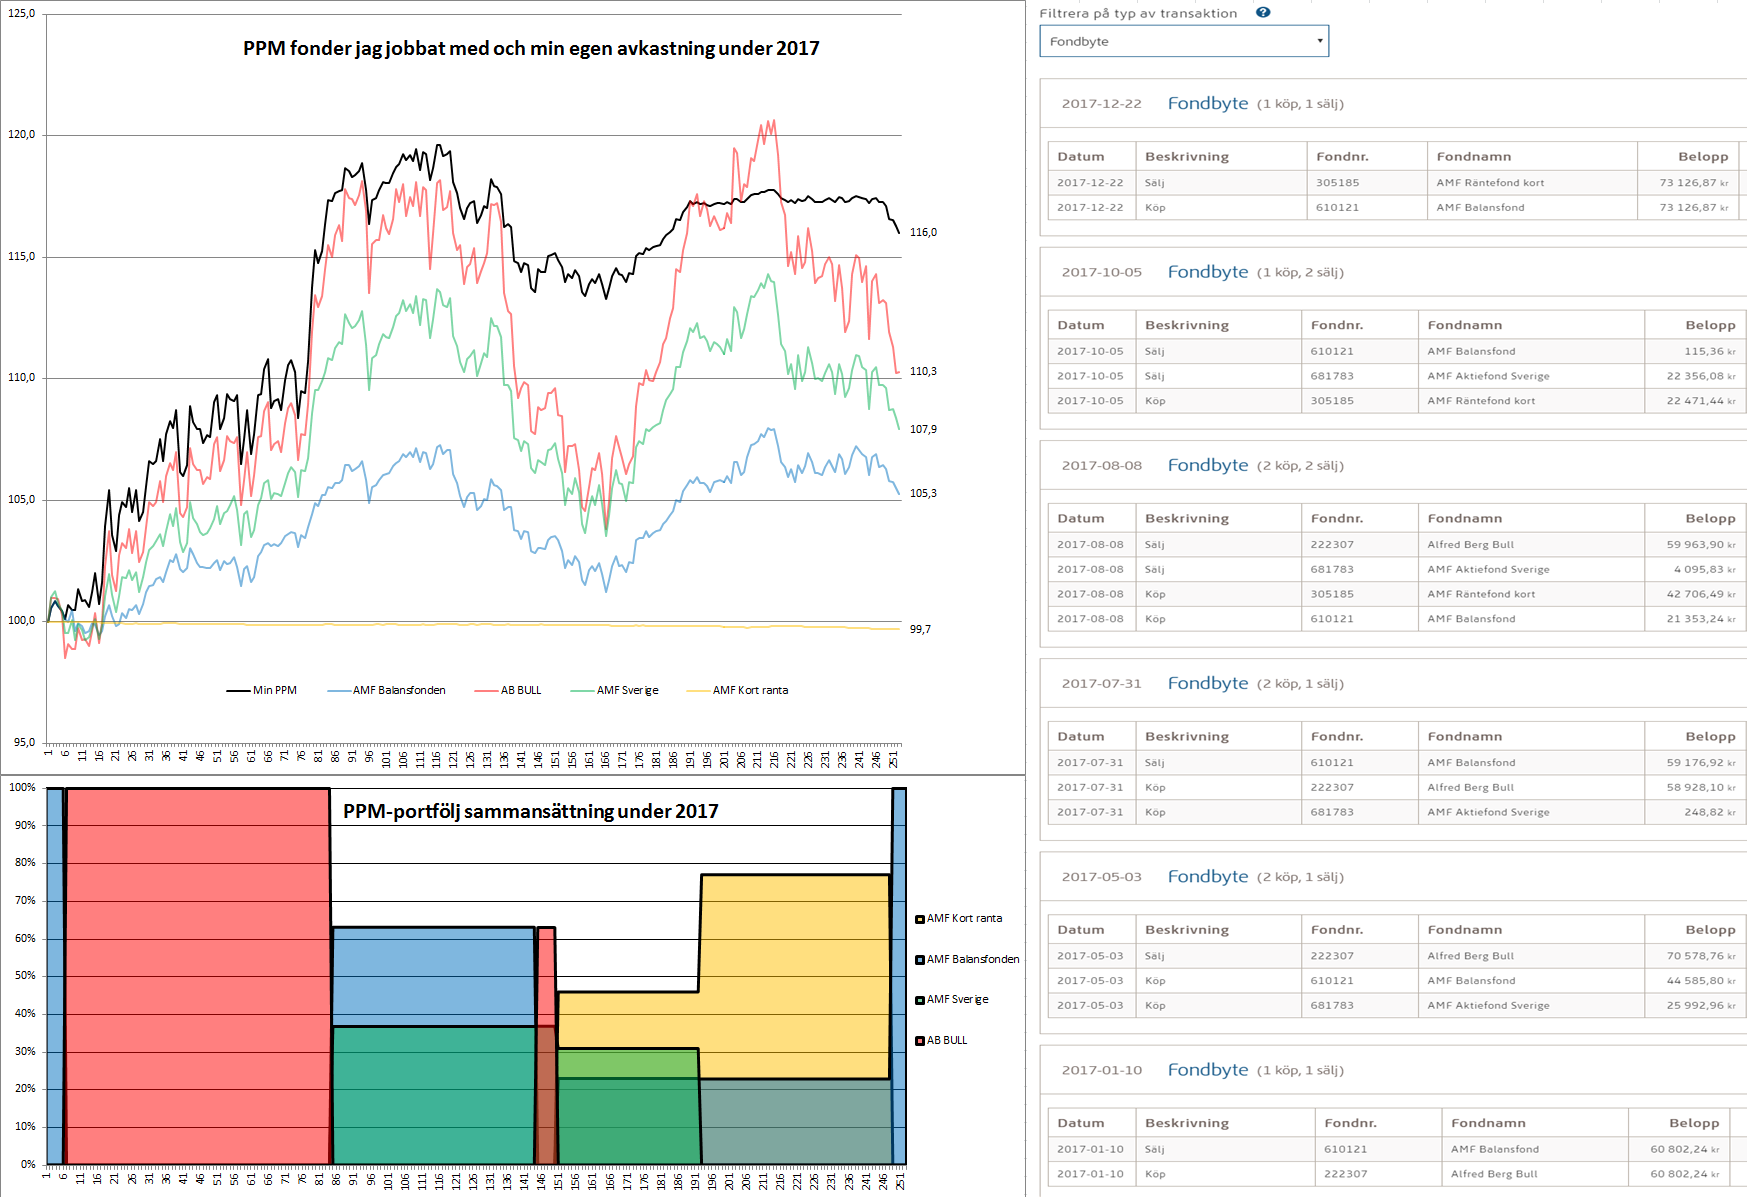Click the 99,7 end value label
Image resolution: width=1747 pixels, height=1197 pixels.
tap(920, 629)
